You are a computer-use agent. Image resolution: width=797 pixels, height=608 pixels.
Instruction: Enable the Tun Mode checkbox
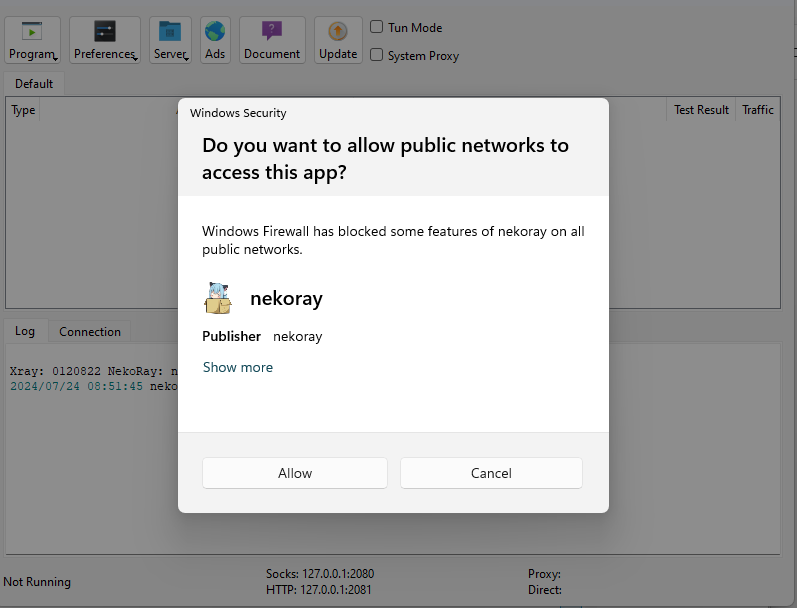point(377,27)
